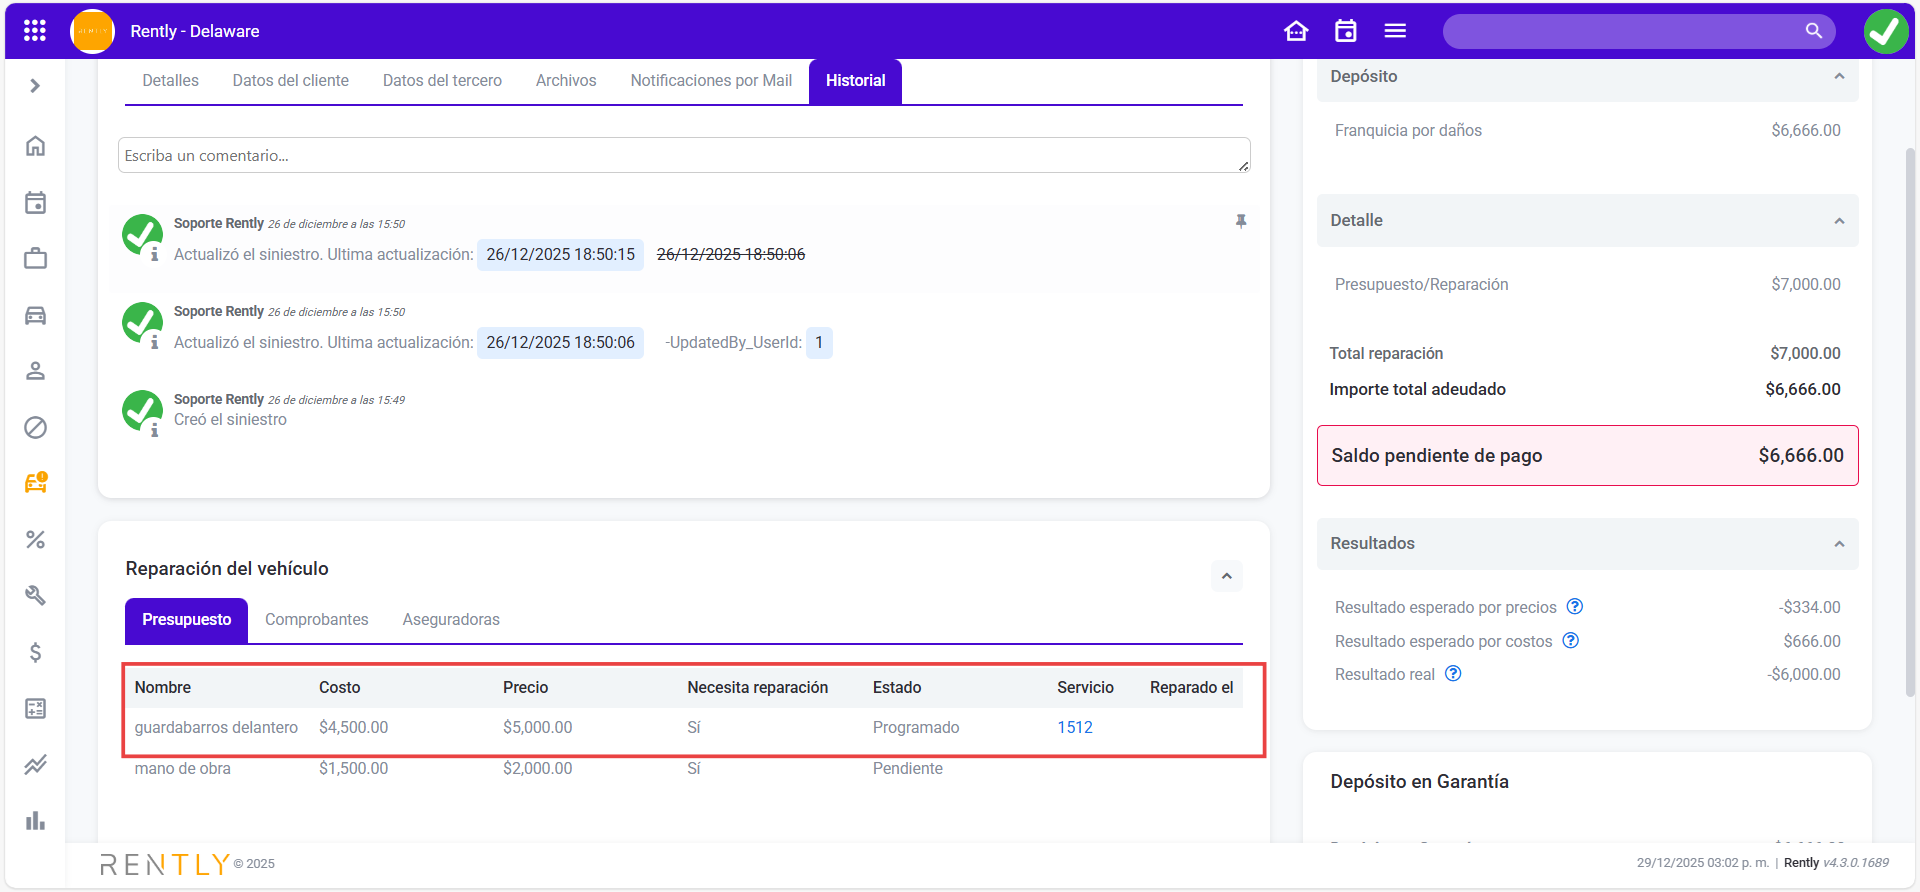The height and width of the screenshot is (892, 1920).
Task: Open the dollar sign sidebar icon
Action: 35,653
